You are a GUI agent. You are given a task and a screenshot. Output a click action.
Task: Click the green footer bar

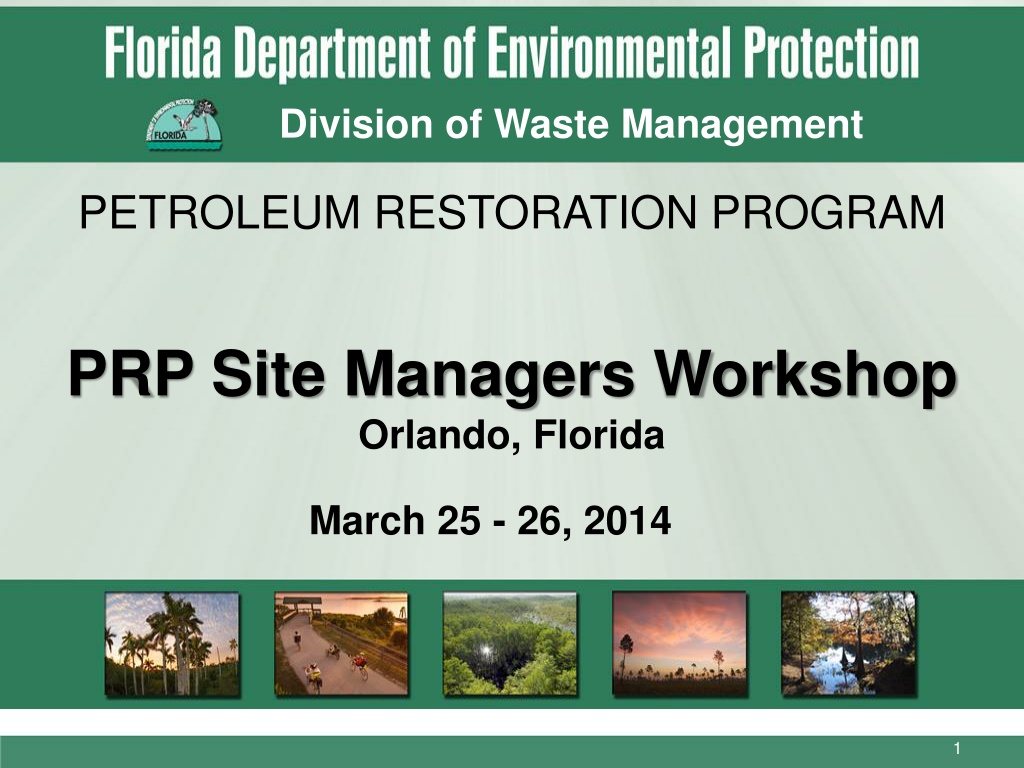512,752
